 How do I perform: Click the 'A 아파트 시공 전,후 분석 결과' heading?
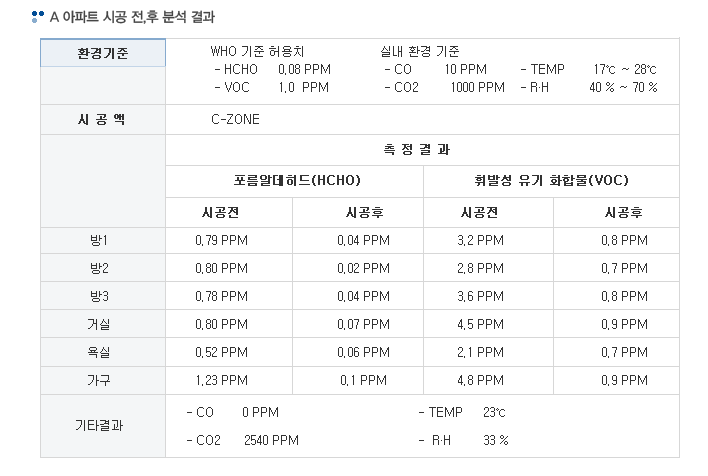pos(132,17)
